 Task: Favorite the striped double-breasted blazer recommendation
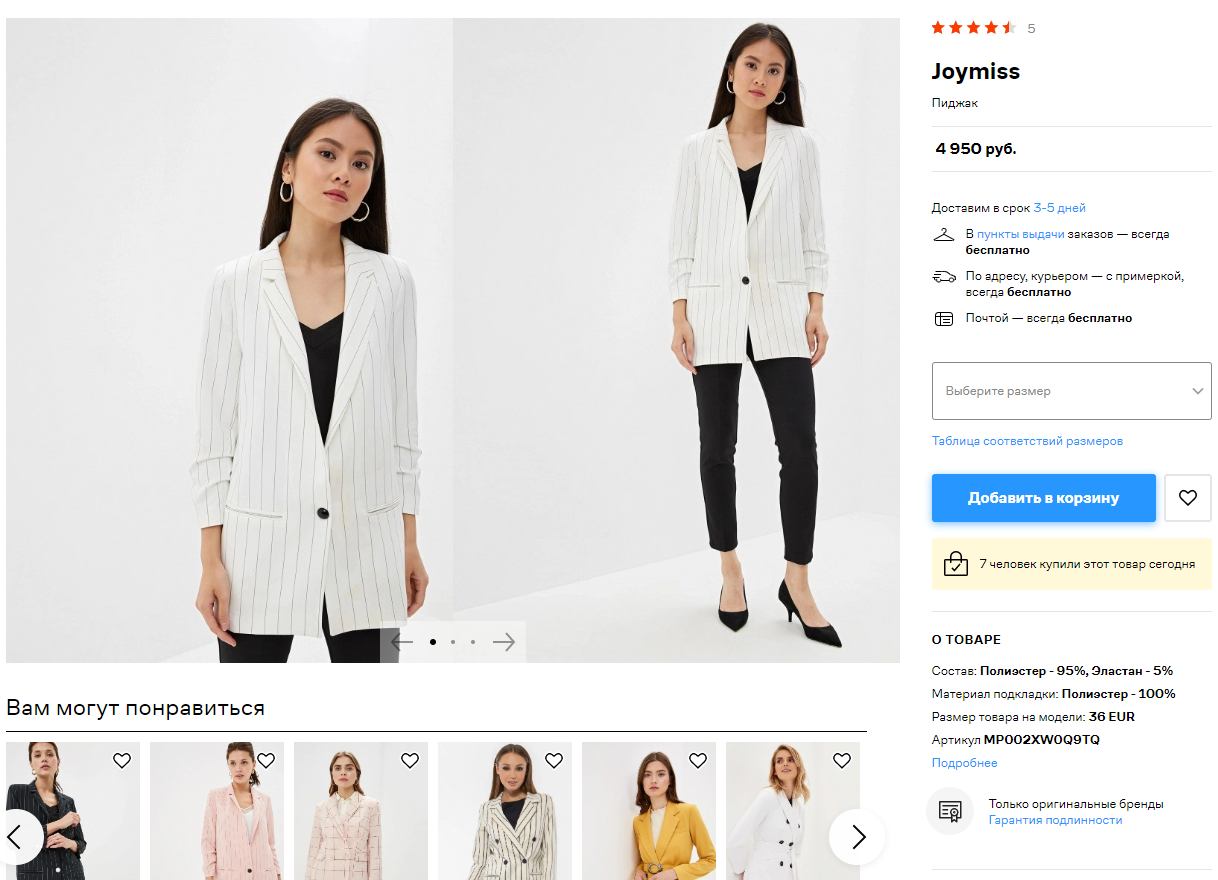(554, 761)
